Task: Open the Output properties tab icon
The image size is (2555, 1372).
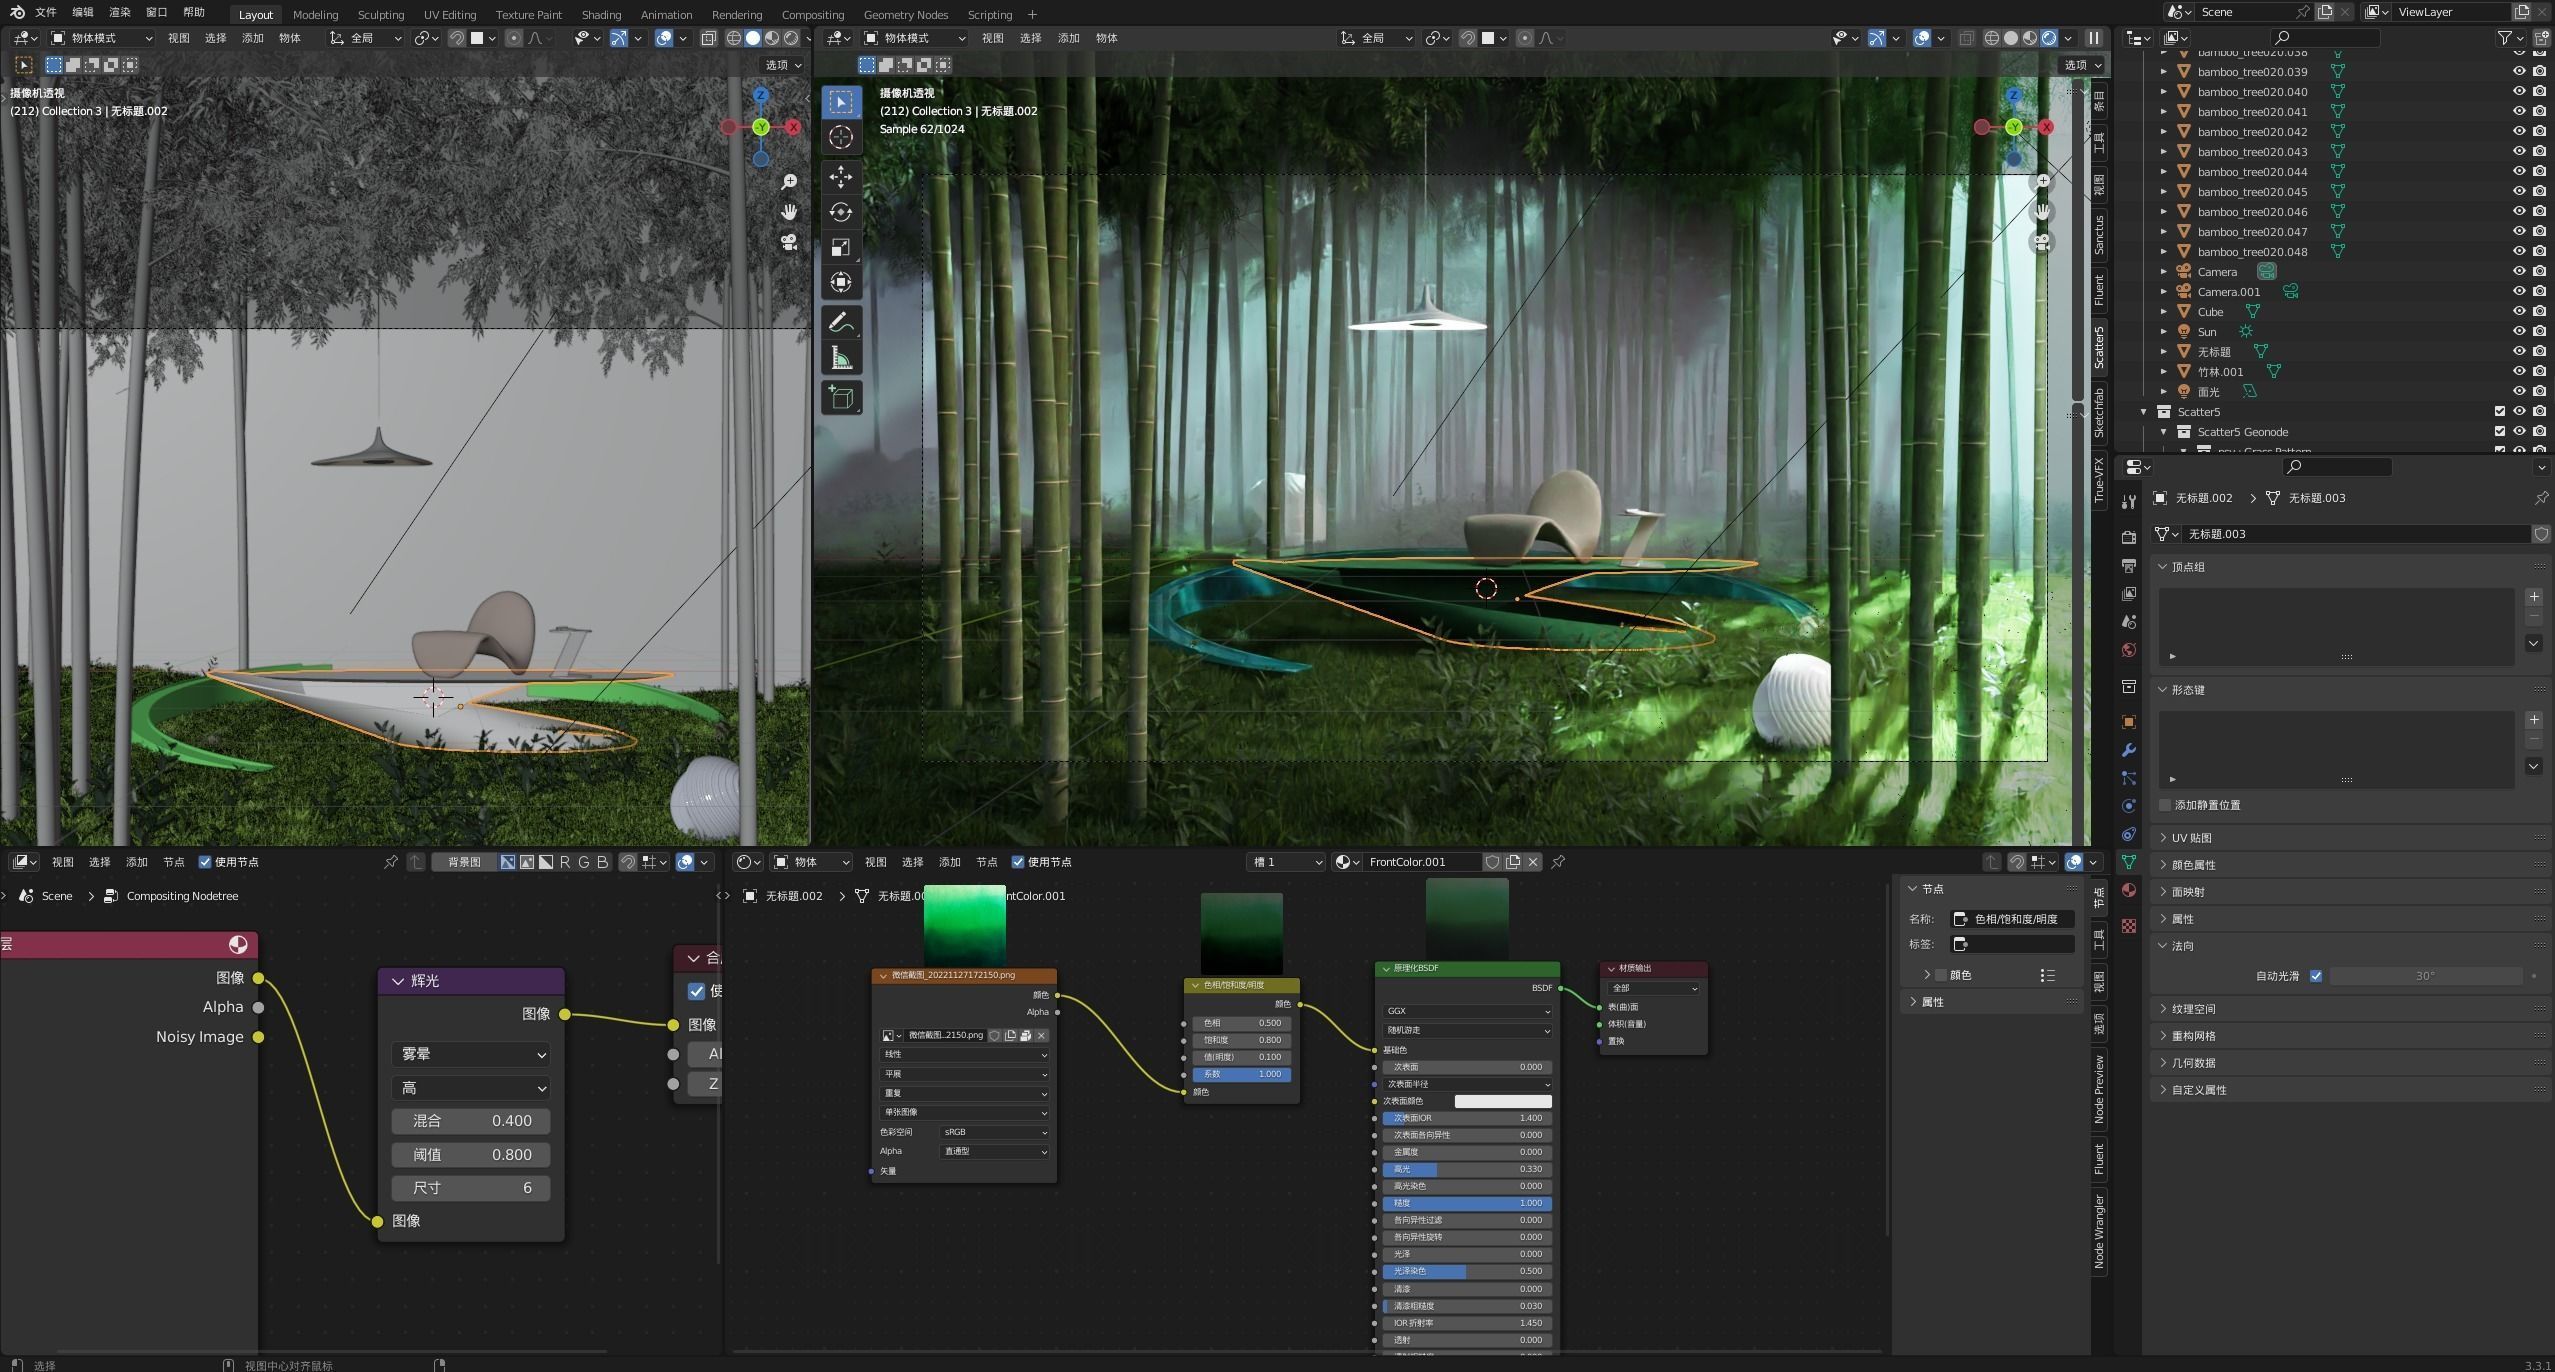Action: click(2129, 565)
